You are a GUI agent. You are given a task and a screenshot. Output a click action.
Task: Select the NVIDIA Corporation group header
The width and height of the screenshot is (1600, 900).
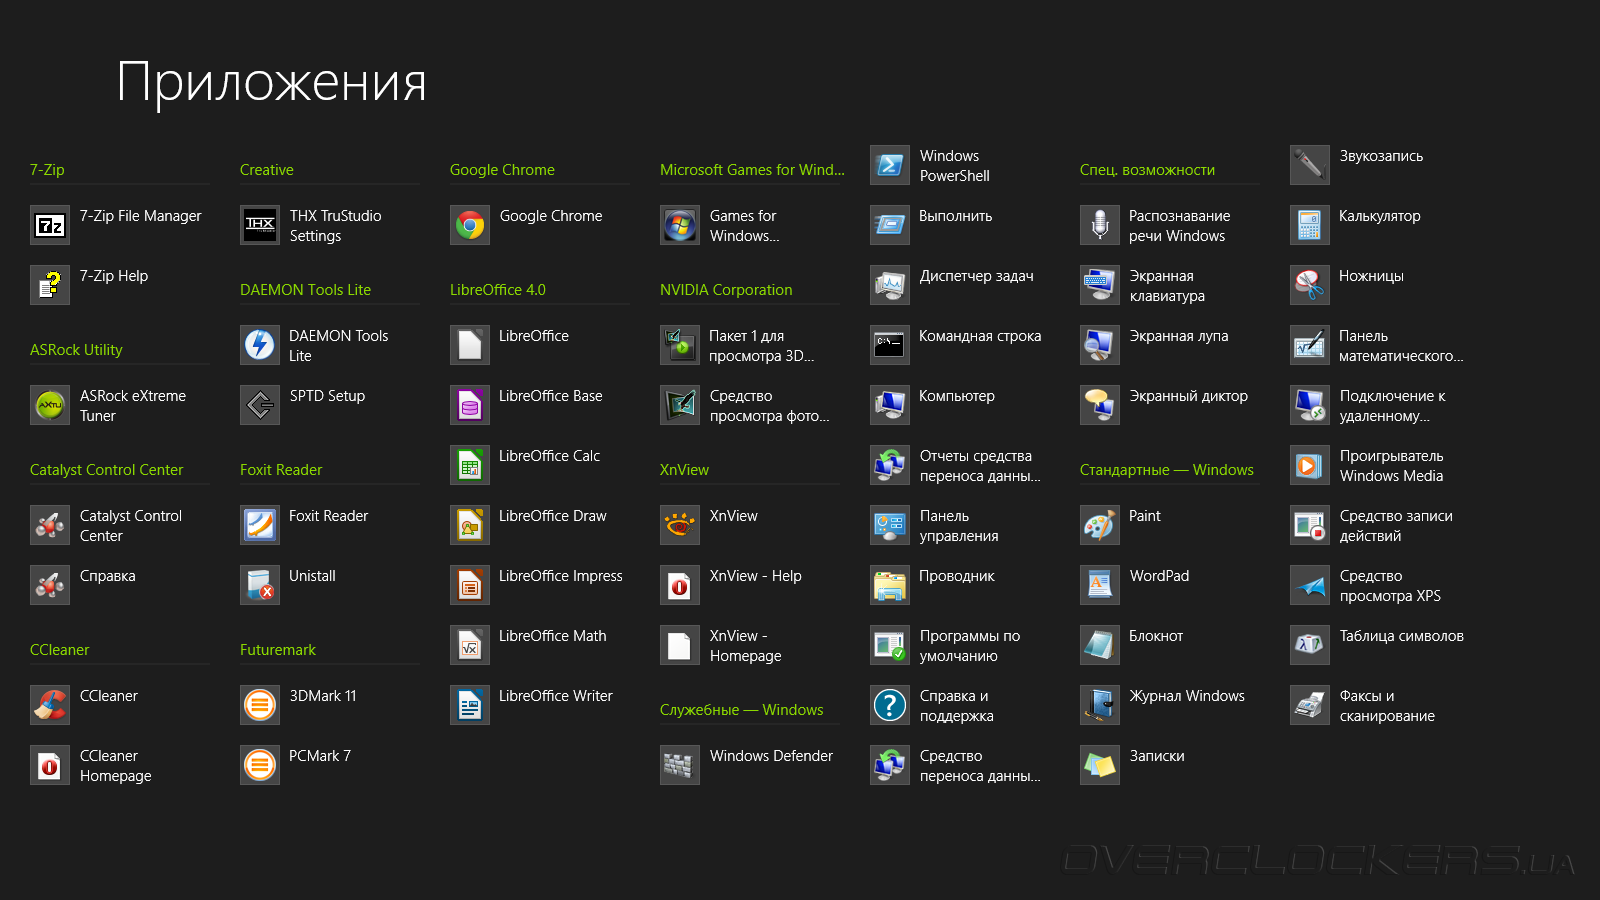tap(726, 290)
